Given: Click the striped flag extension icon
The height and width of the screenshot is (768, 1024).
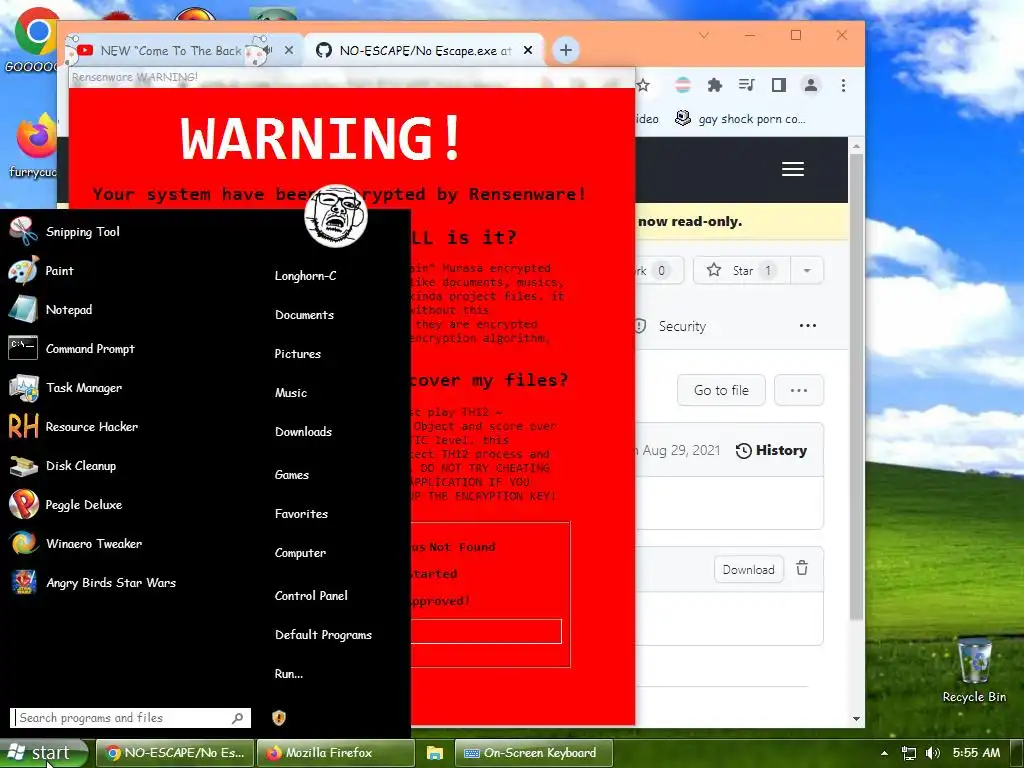Looking at the screenshot, I should click(x=683, y=85).
